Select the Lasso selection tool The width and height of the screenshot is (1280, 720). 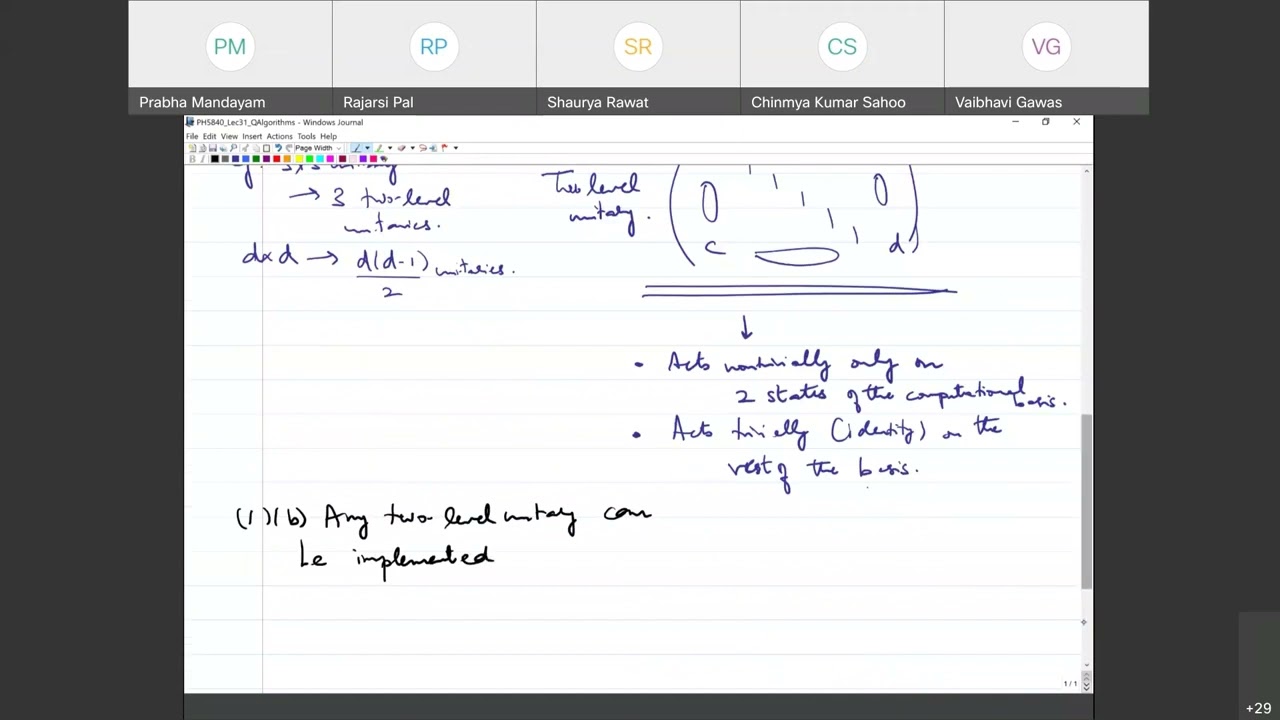click(423, 148)
